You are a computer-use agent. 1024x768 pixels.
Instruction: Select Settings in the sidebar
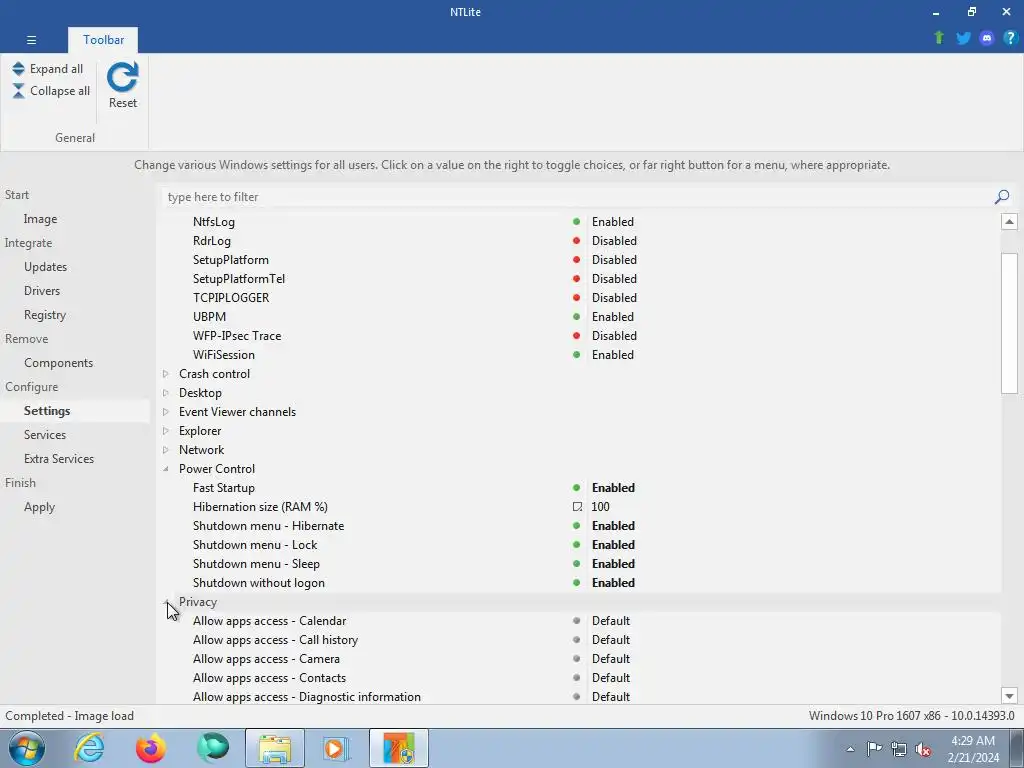pos(47,411)
